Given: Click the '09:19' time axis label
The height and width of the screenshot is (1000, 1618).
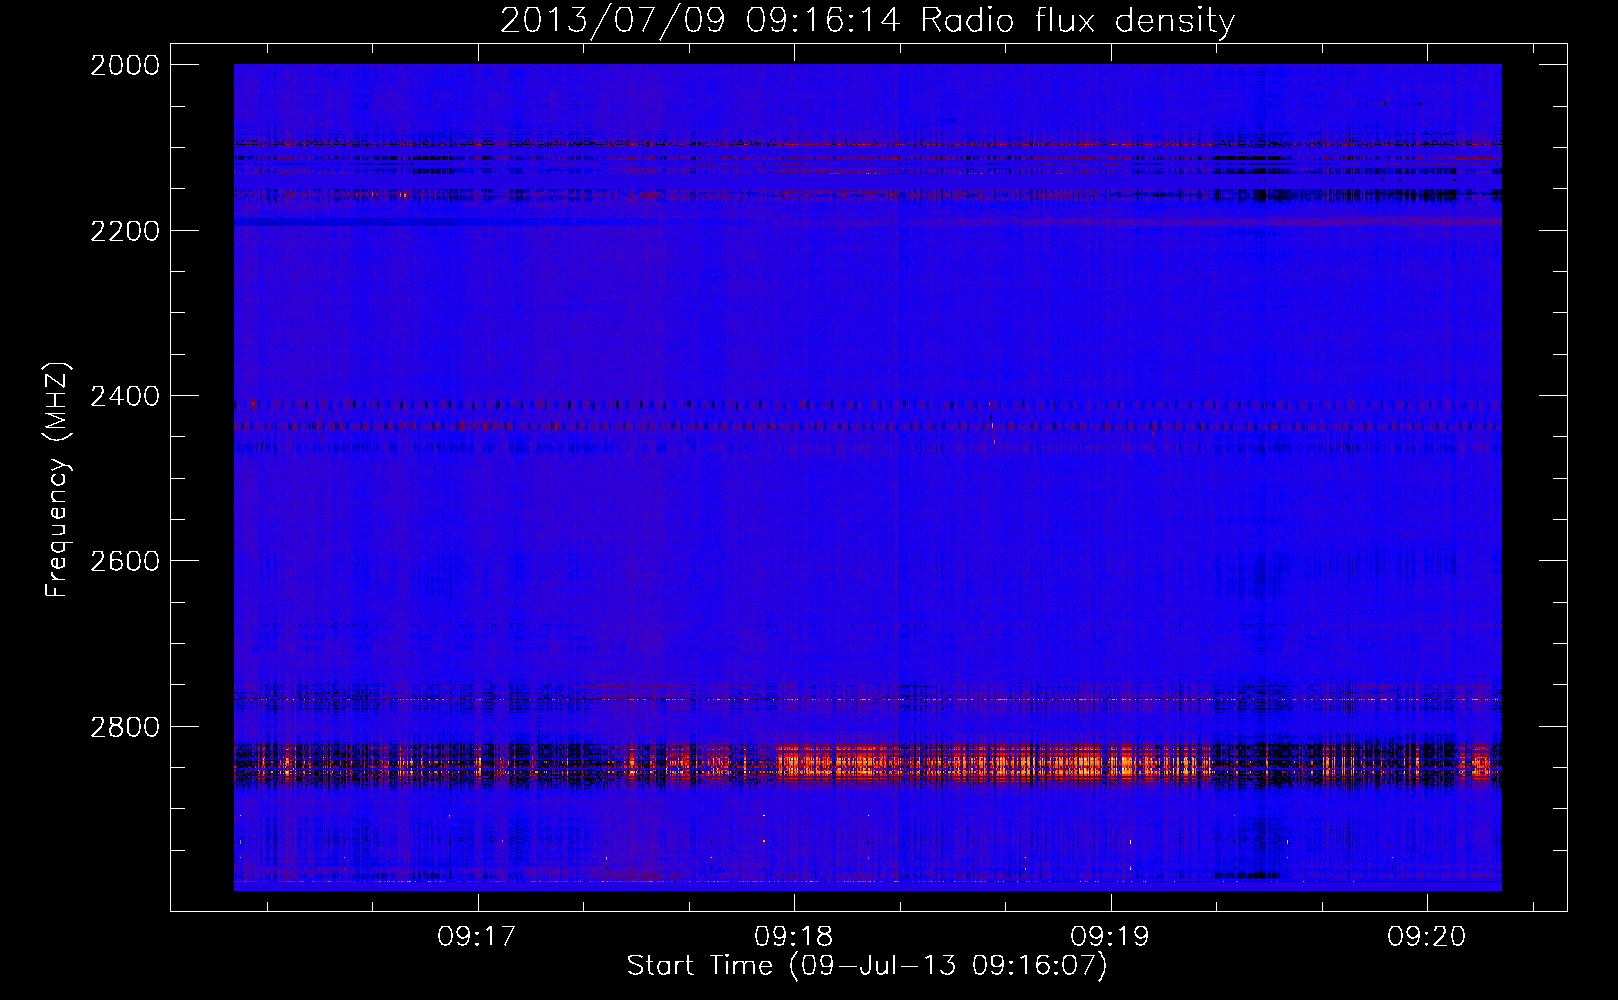Looking at the screenshot, I should click(x=1110, y=936).
